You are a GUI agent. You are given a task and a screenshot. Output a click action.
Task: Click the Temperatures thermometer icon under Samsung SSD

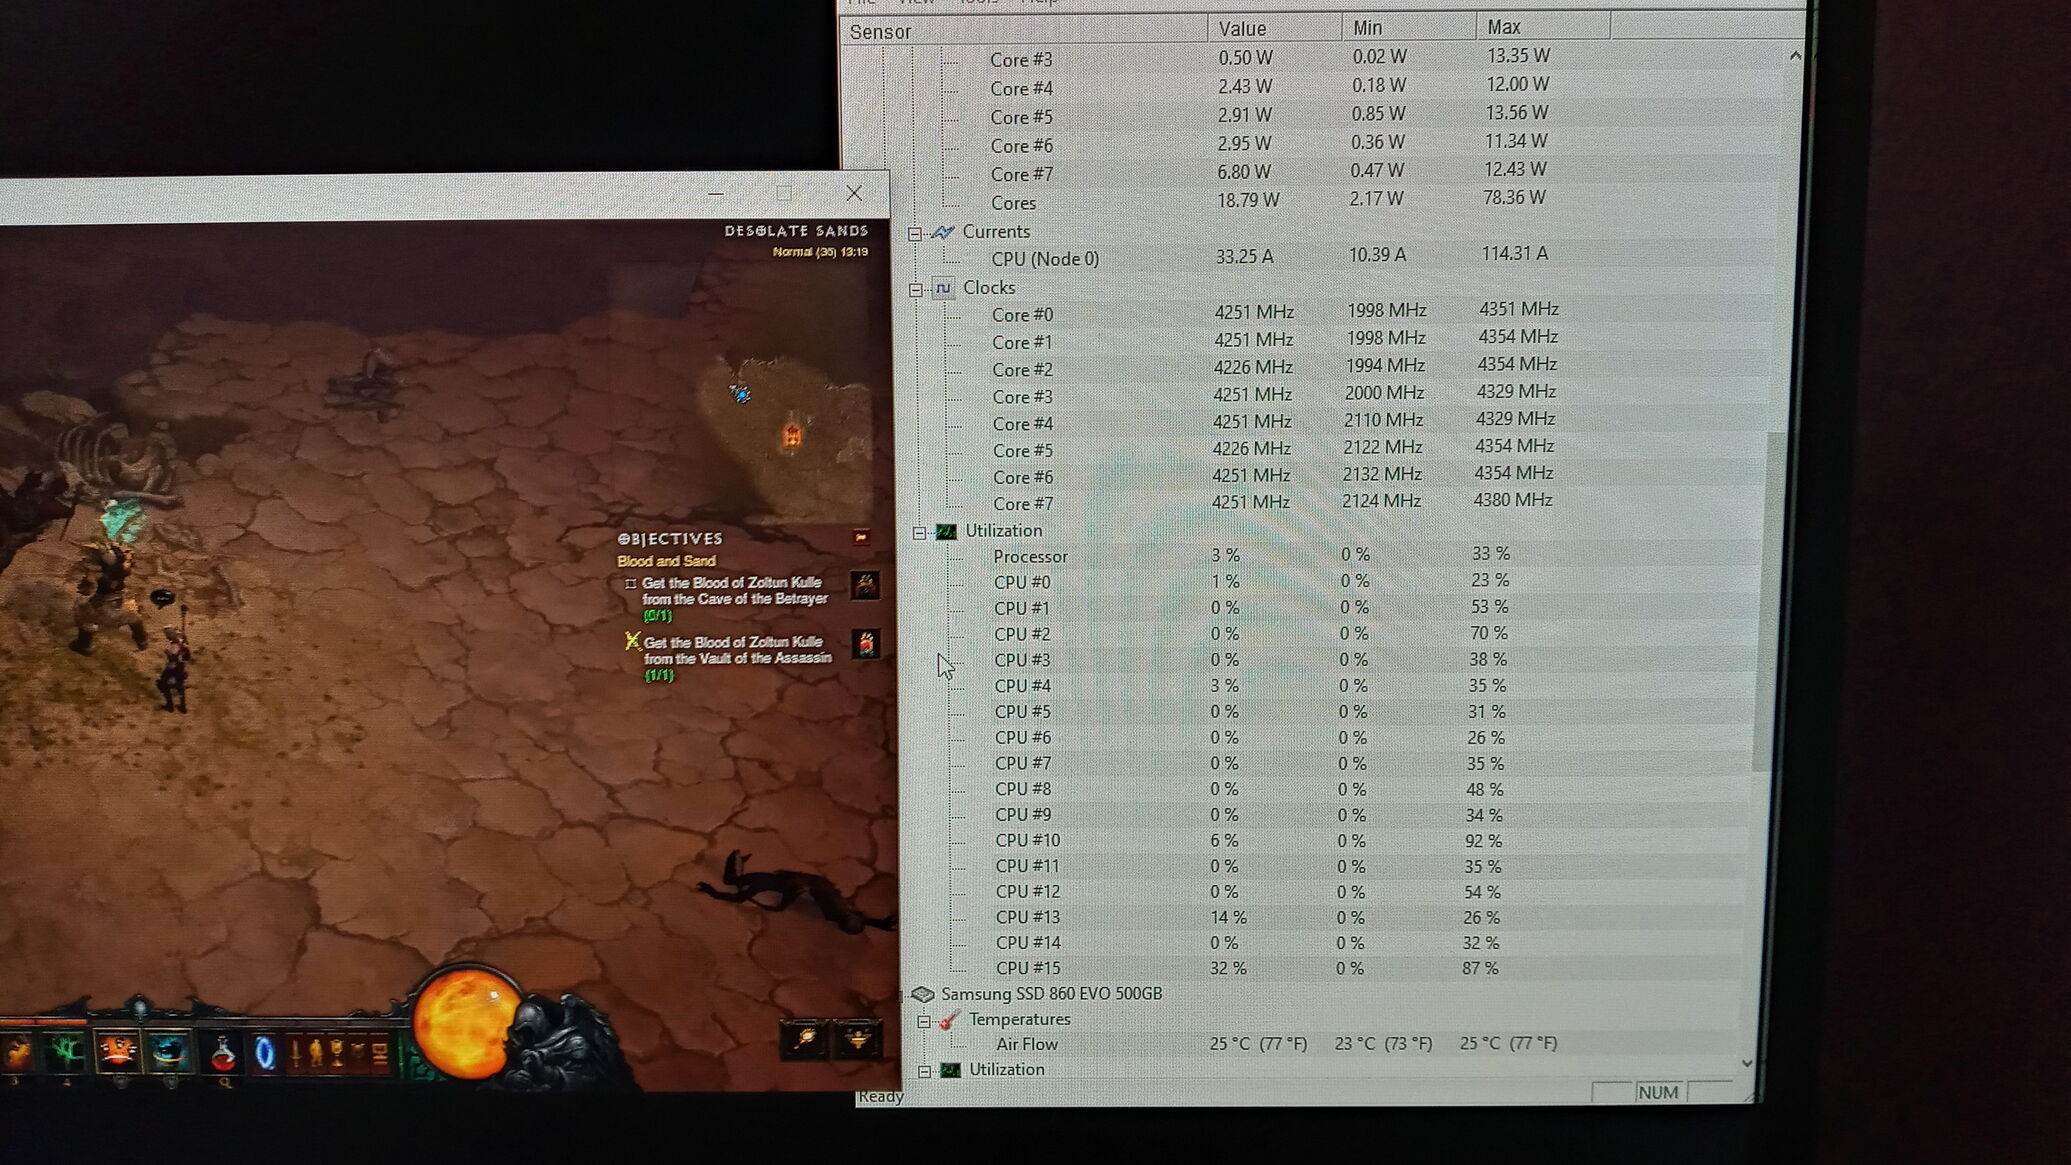(x=949, y=1020)
